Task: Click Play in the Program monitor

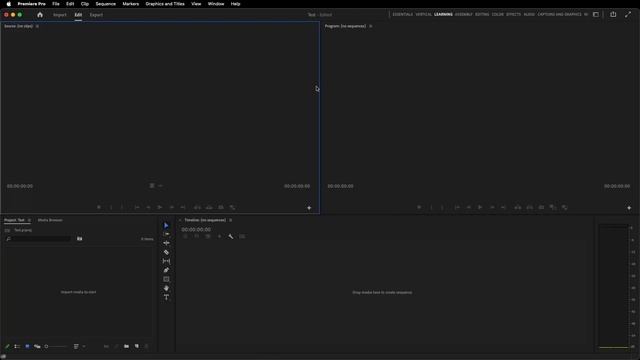Action: (x=480, y=207)
